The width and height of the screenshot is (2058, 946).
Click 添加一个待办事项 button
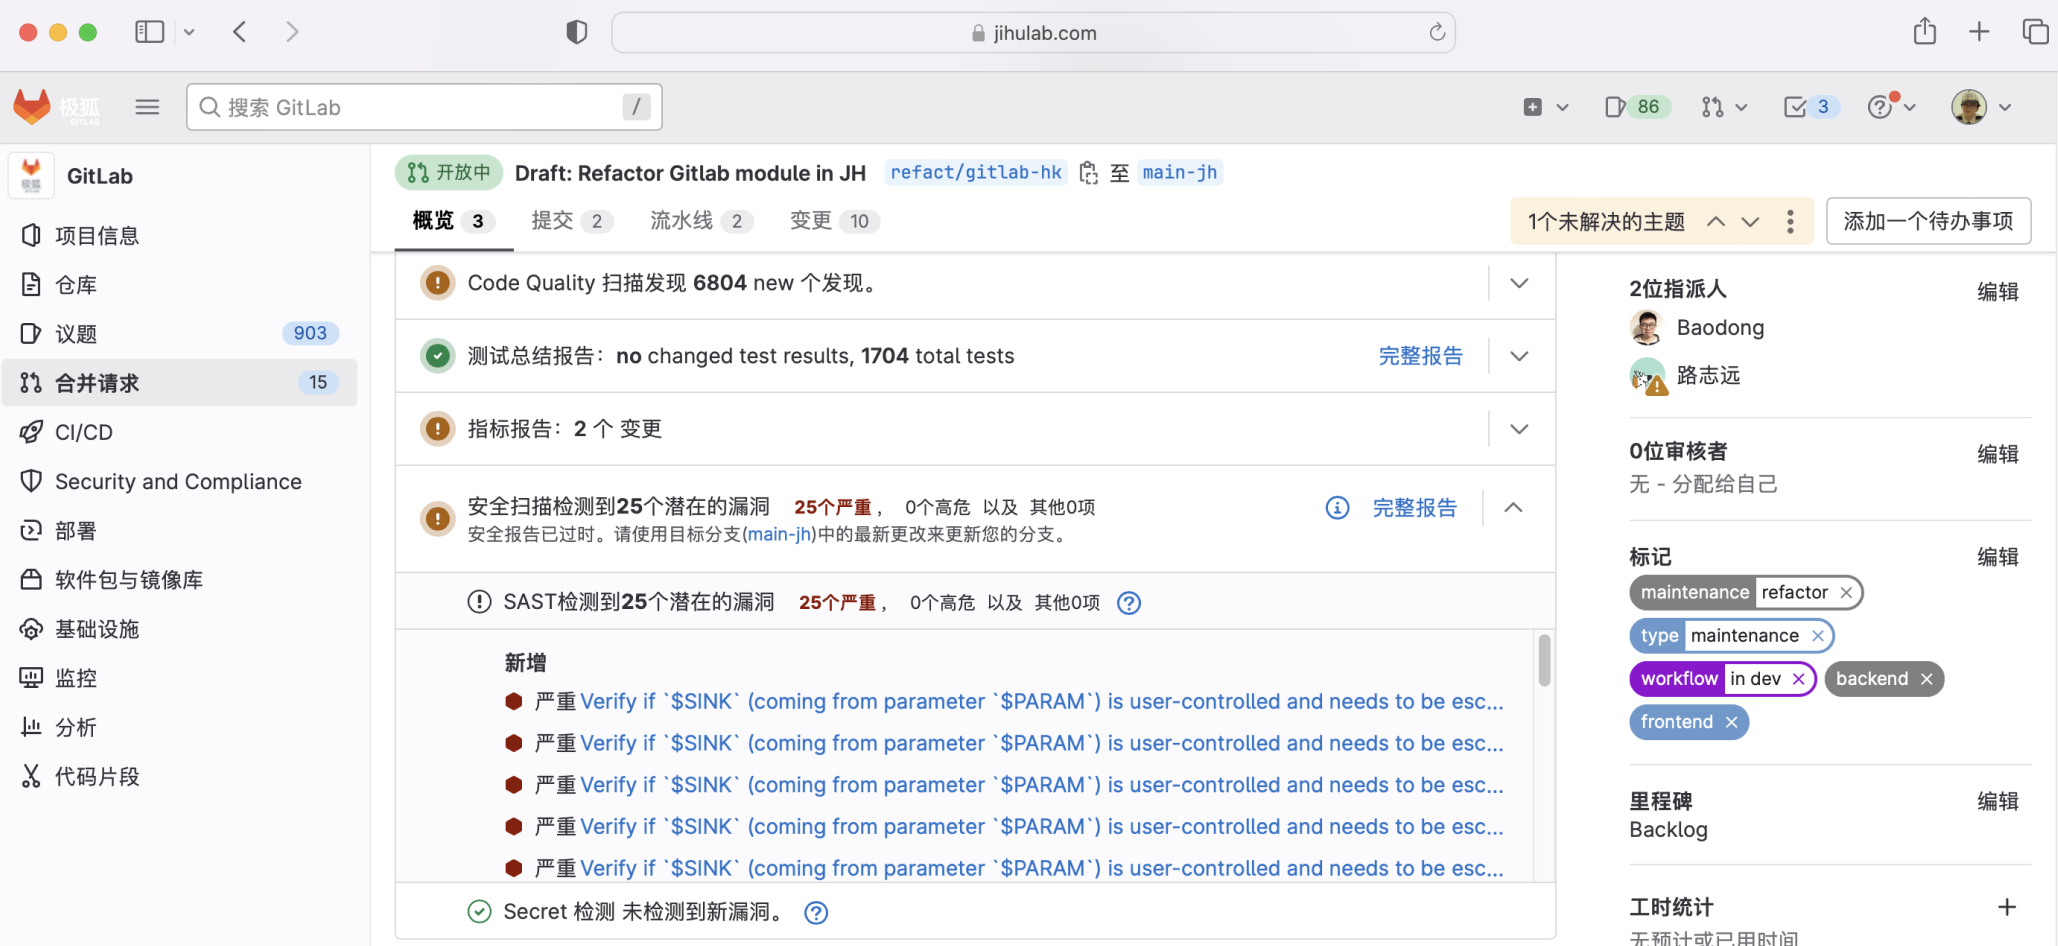(x=1928, y=221)
